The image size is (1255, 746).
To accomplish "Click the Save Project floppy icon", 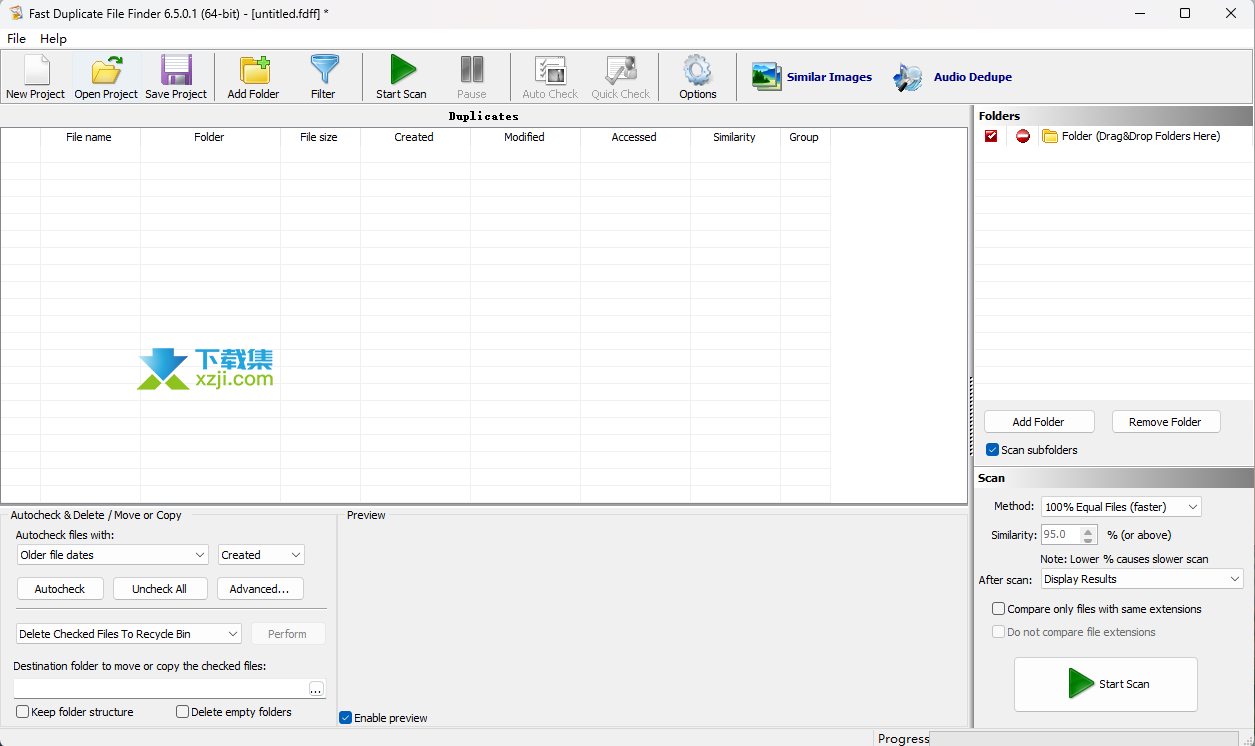I will tap(176, 71).
